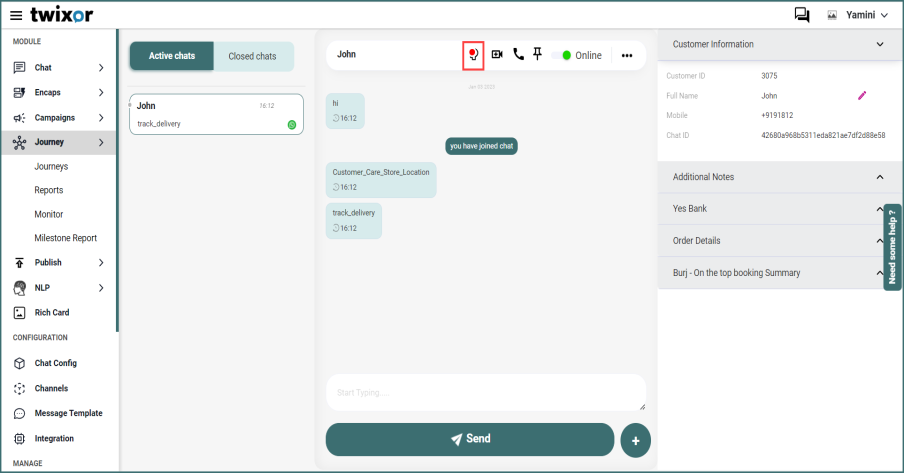This screenshot has width=904, height=473.
Task: Click in the Start Typing message field
Action: pos(485,392)
